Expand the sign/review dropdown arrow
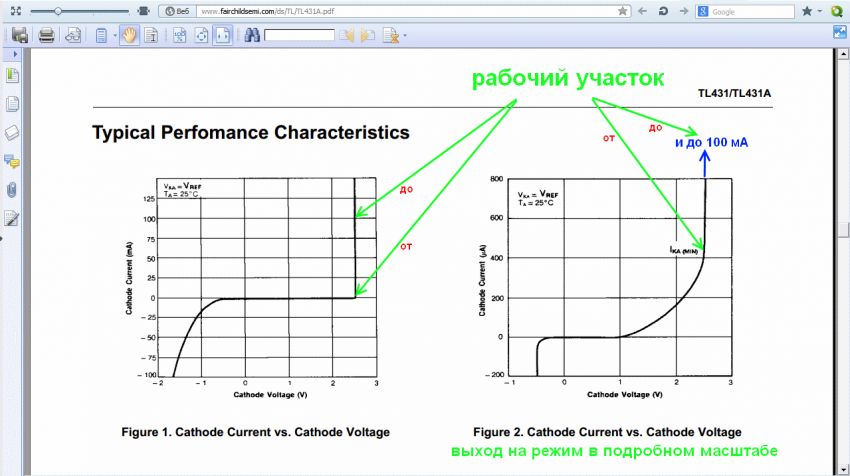The image size is (850, 476). coord(405,36)
